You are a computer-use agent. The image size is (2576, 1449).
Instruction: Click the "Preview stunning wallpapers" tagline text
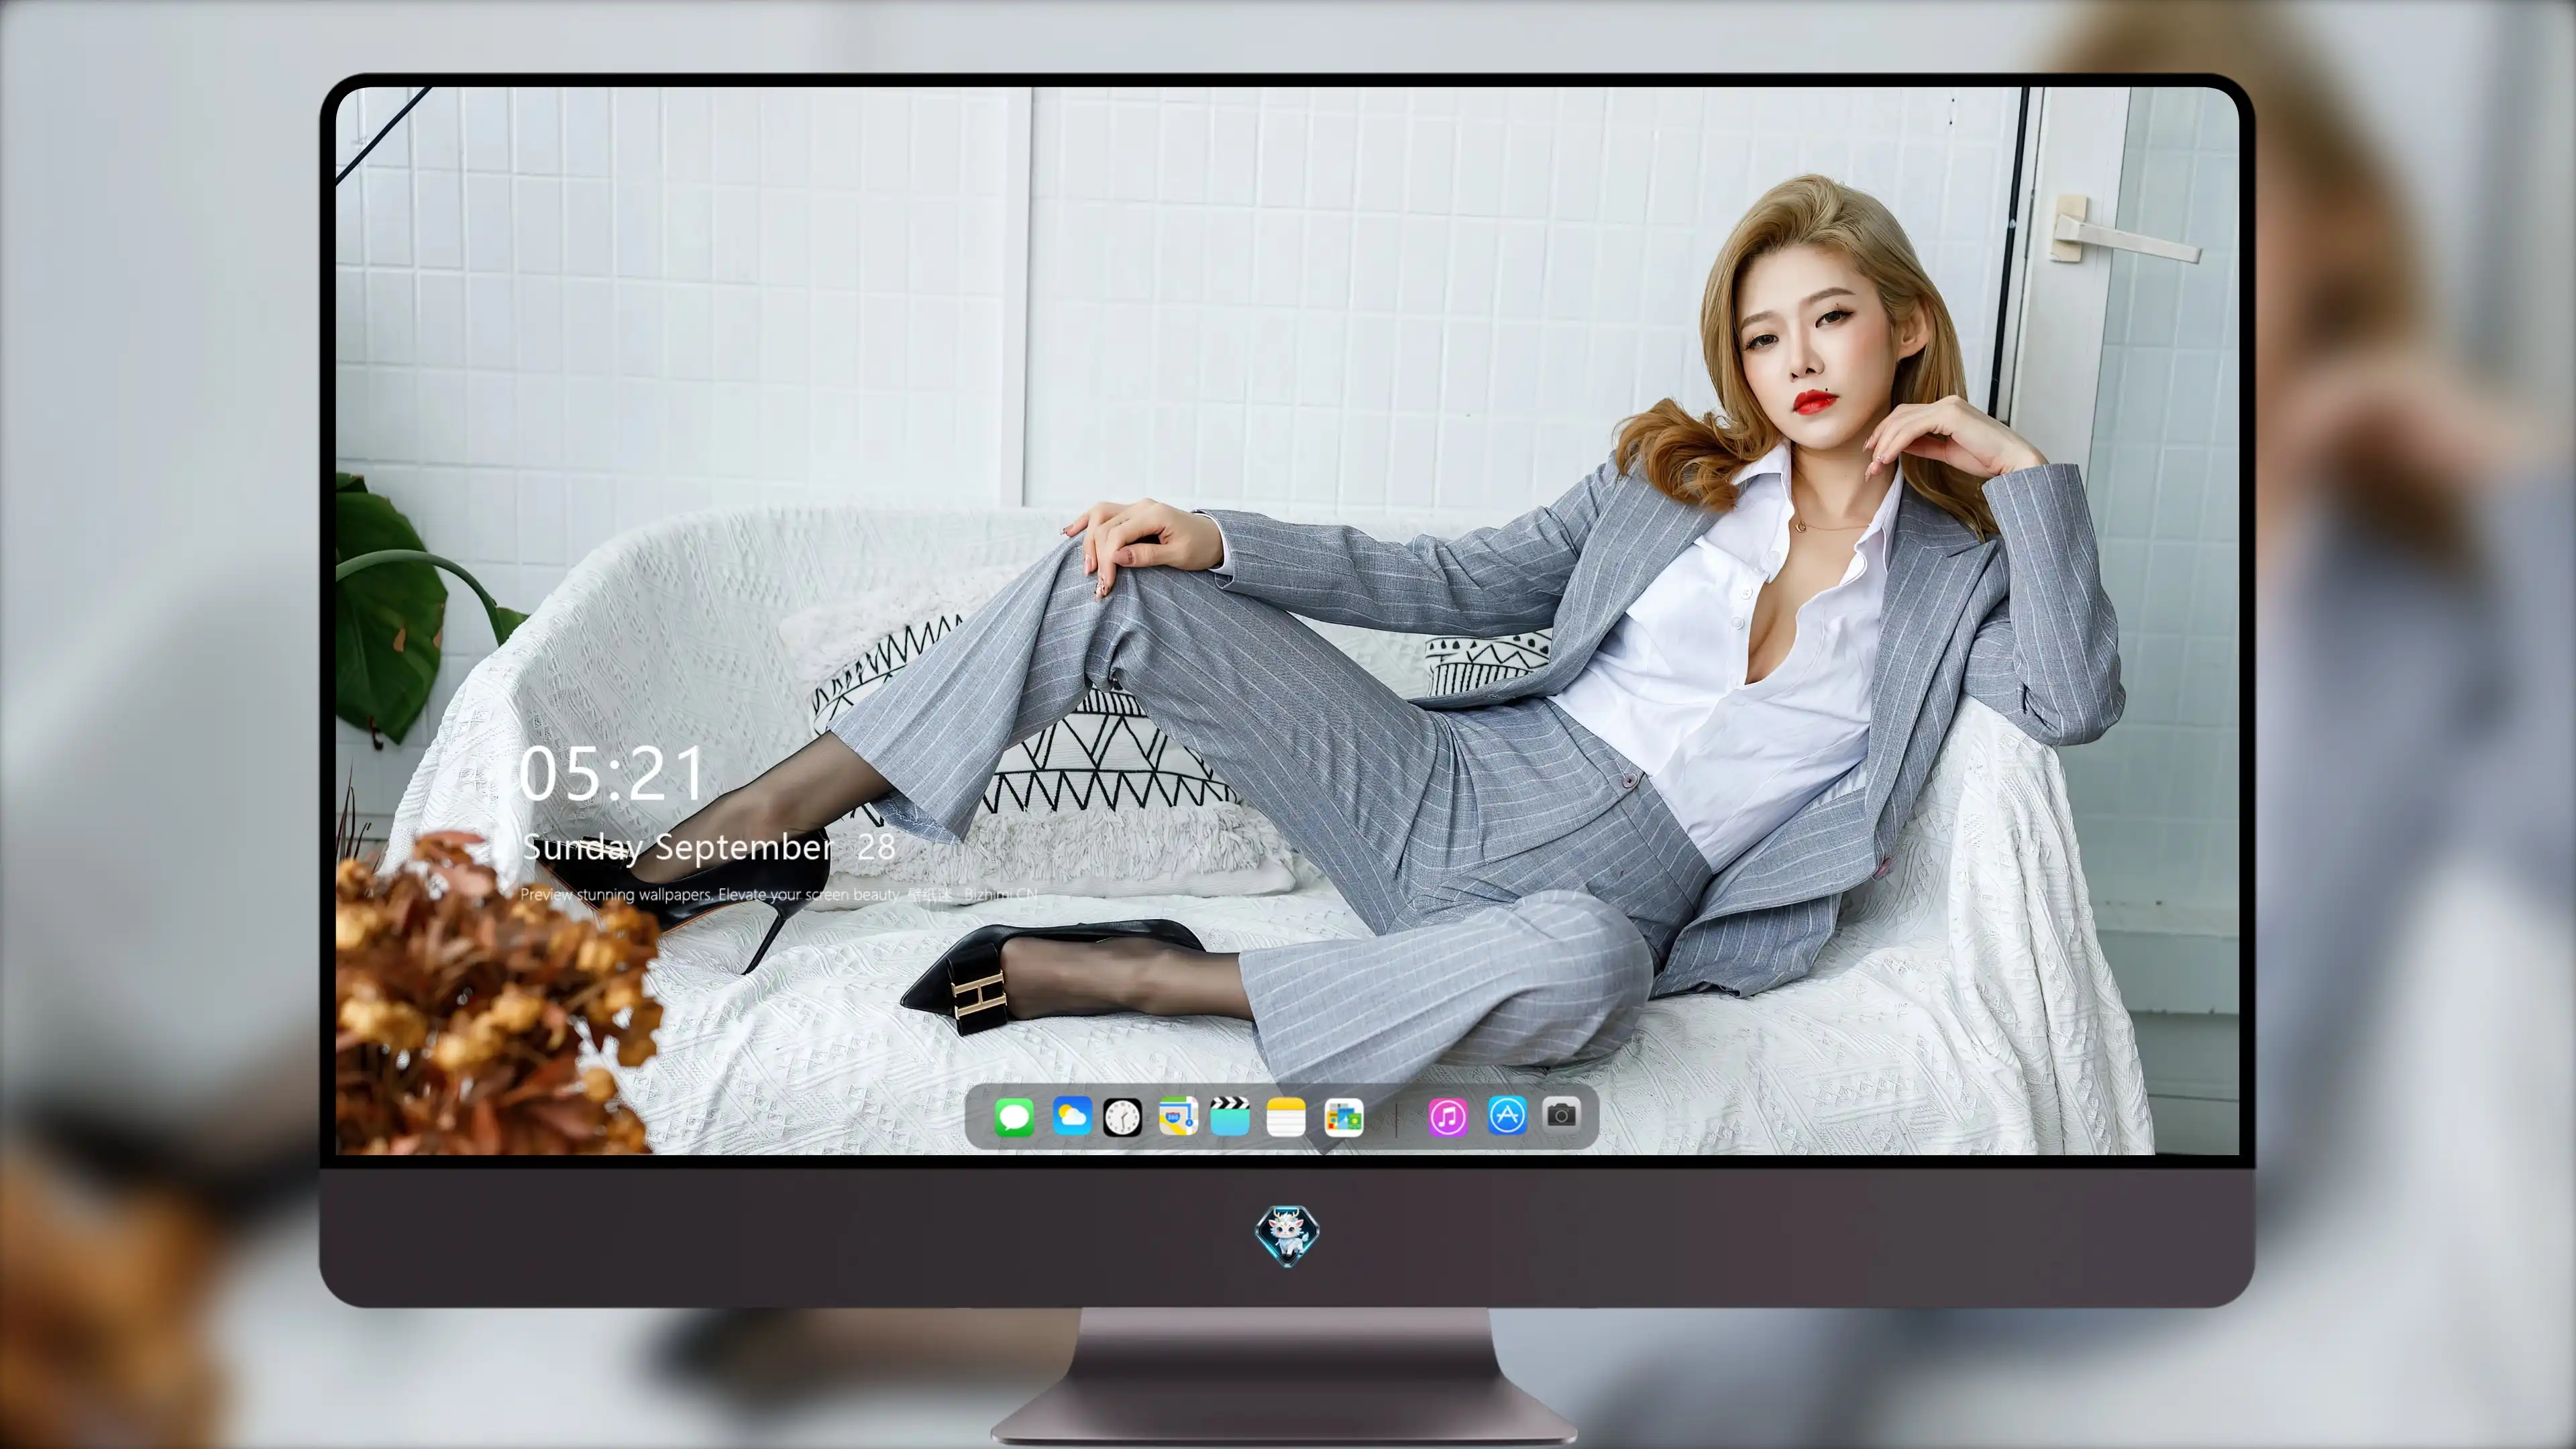coord(779,894)
